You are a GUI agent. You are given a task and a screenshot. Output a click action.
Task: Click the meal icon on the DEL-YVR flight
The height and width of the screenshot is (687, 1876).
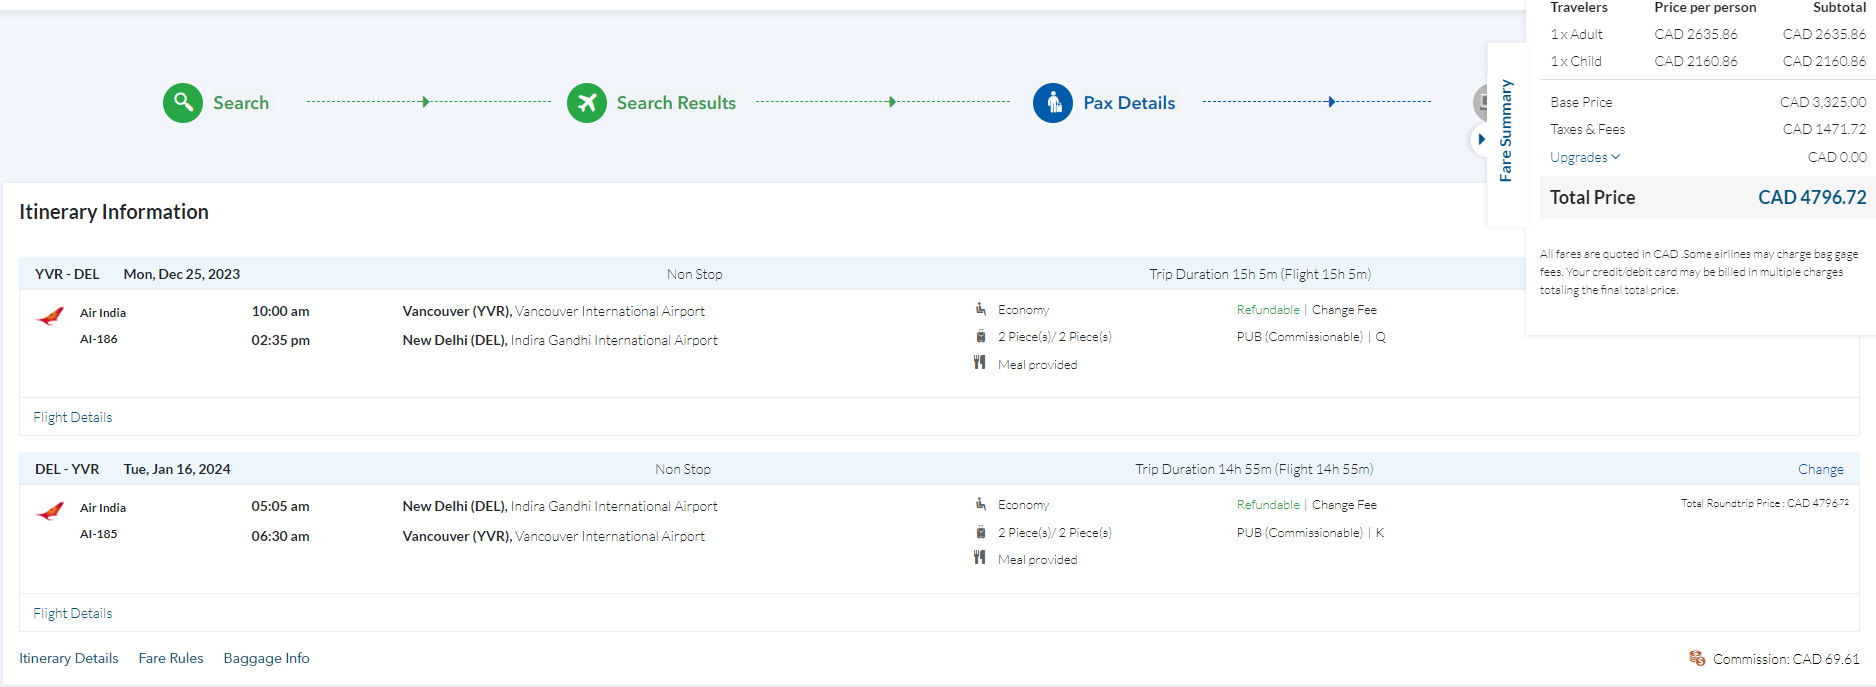tap(980, 558)
